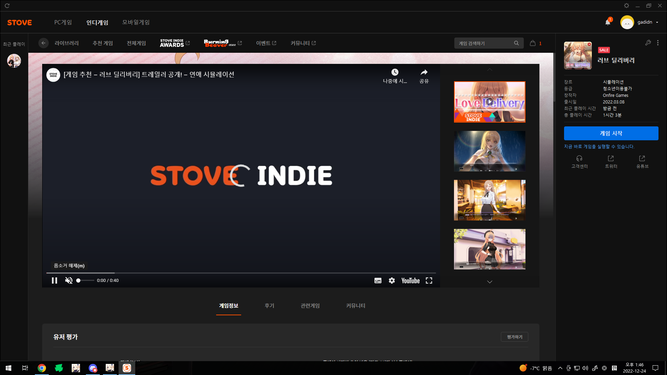Expand the gadidn account dropdown arrow
Image resolution: width=667 pixels, height=375 pixels.
[657, 23]
